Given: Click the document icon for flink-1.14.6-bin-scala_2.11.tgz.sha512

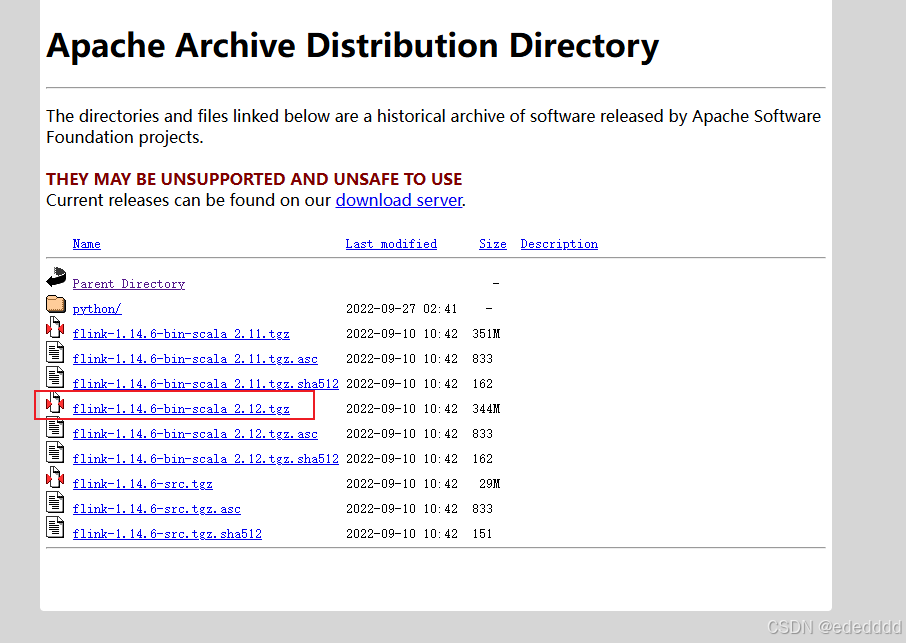Looking at the screenshot, I should [55, 377].
